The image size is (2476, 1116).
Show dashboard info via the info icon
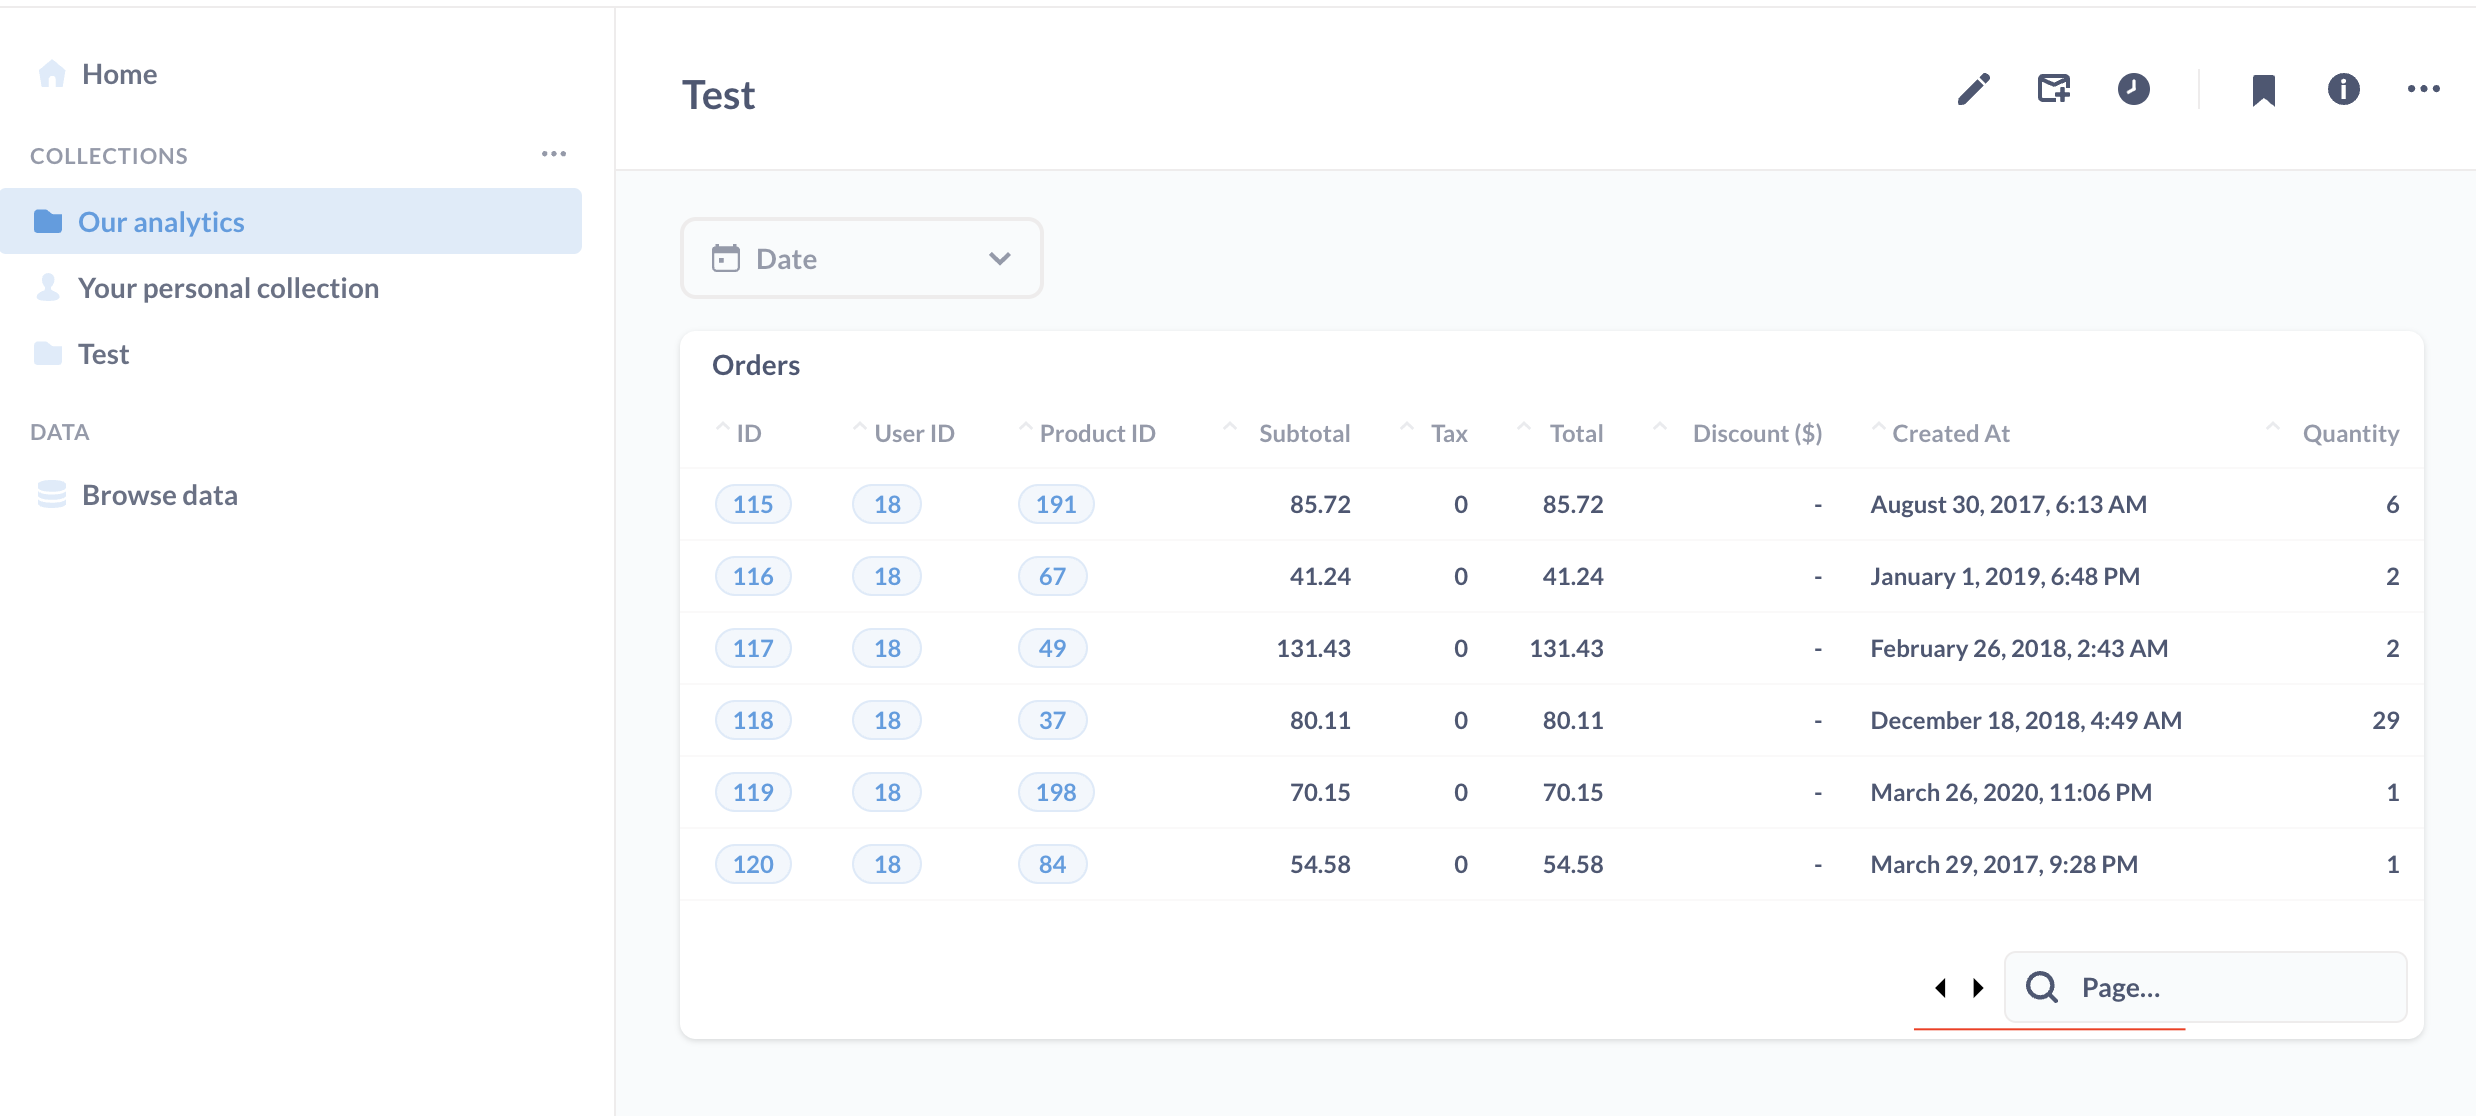[x=2343, y=90]
